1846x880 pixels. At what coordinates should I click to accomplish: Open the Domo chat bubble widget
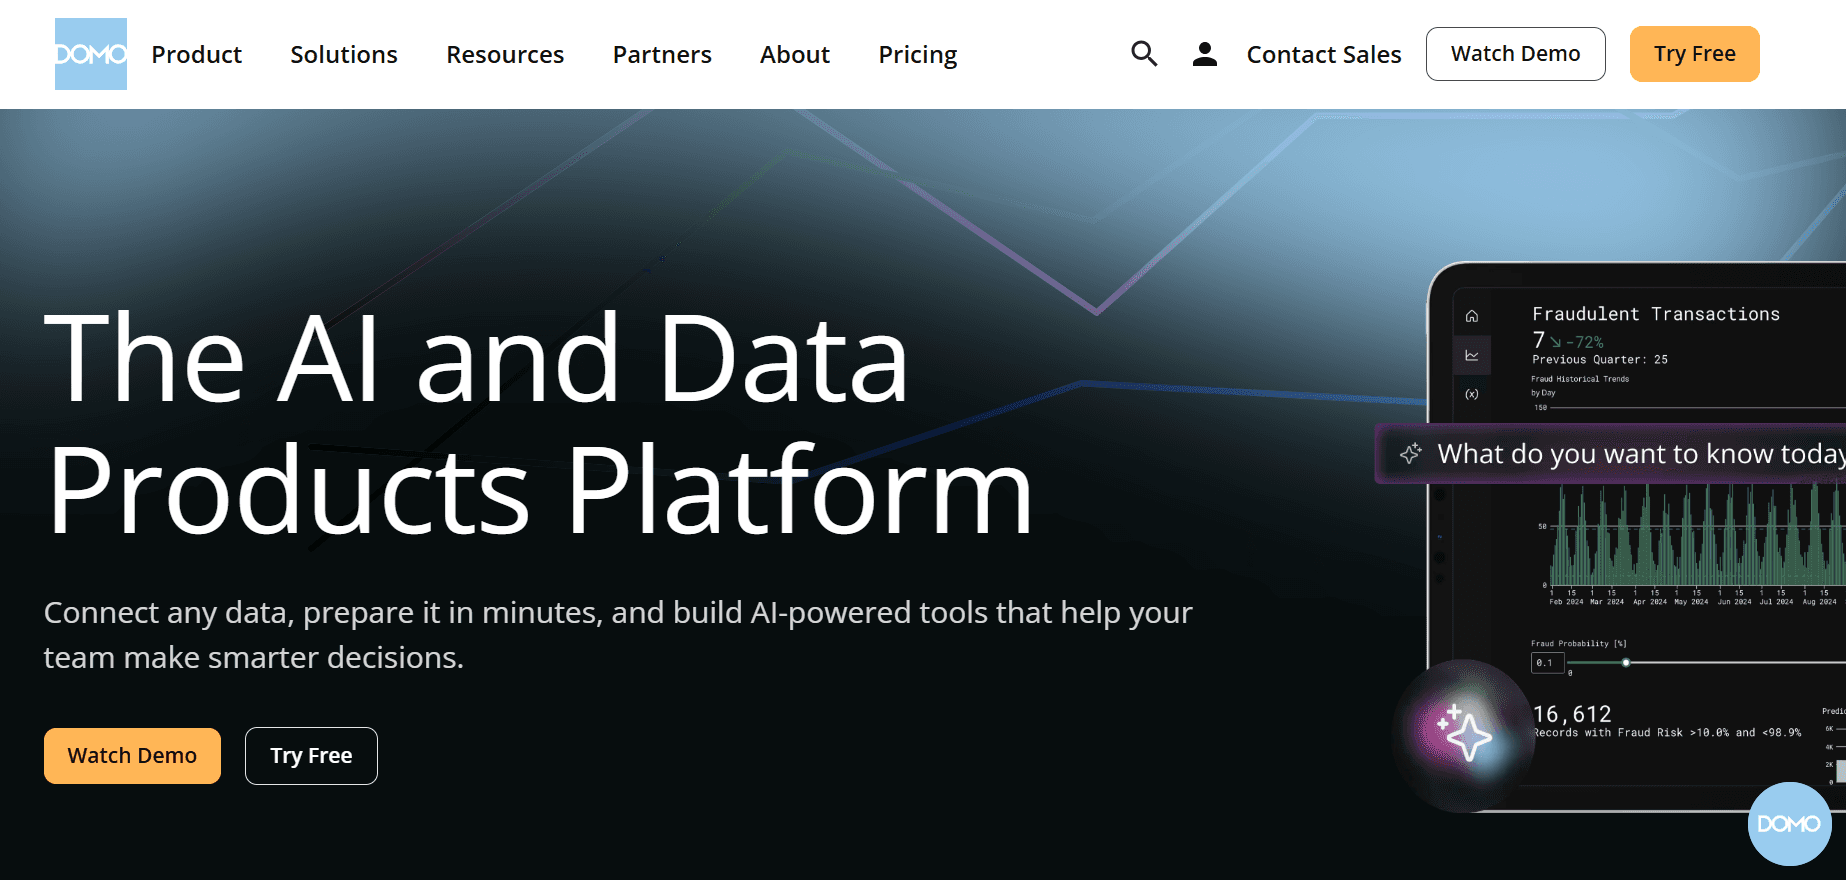click(x=1790, y=824)
